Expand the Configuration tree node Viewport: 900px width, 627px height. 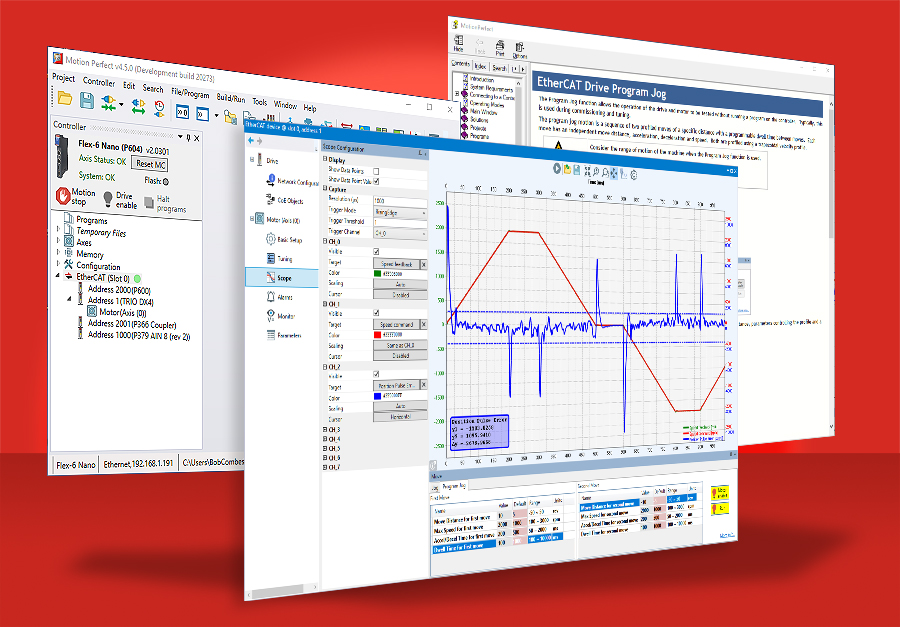(57, 263)
